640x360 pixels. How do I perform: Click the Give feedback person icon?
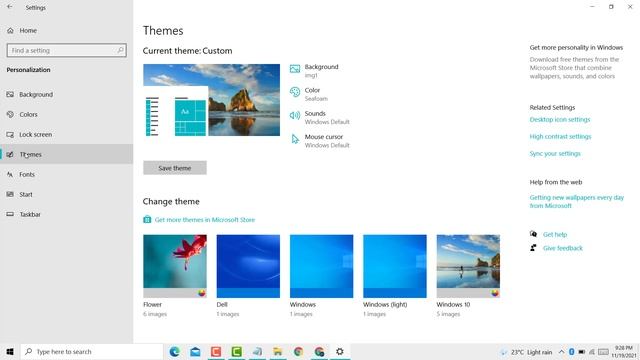pyautogui.click(x=533, y=248)
